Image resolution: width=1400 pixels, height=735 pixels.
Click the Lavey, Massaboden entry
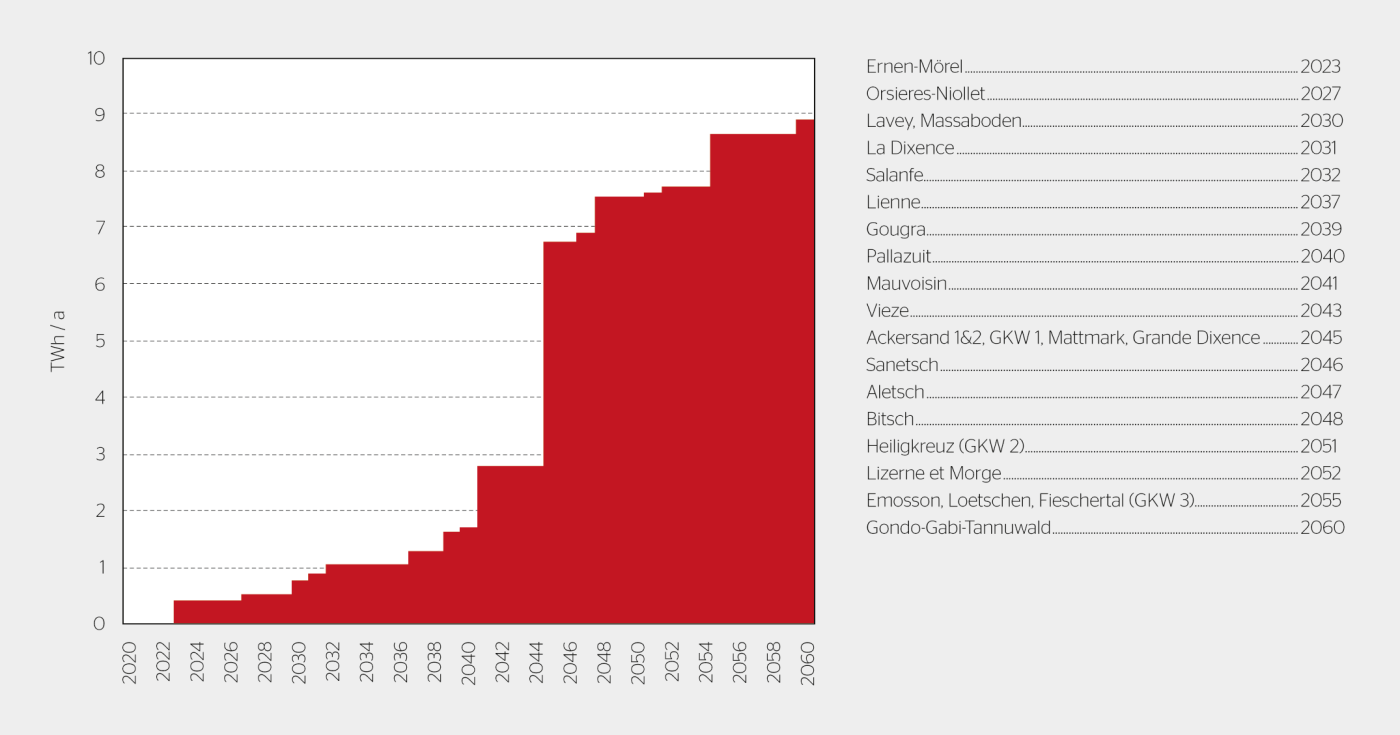click(x=1104, y=121)
